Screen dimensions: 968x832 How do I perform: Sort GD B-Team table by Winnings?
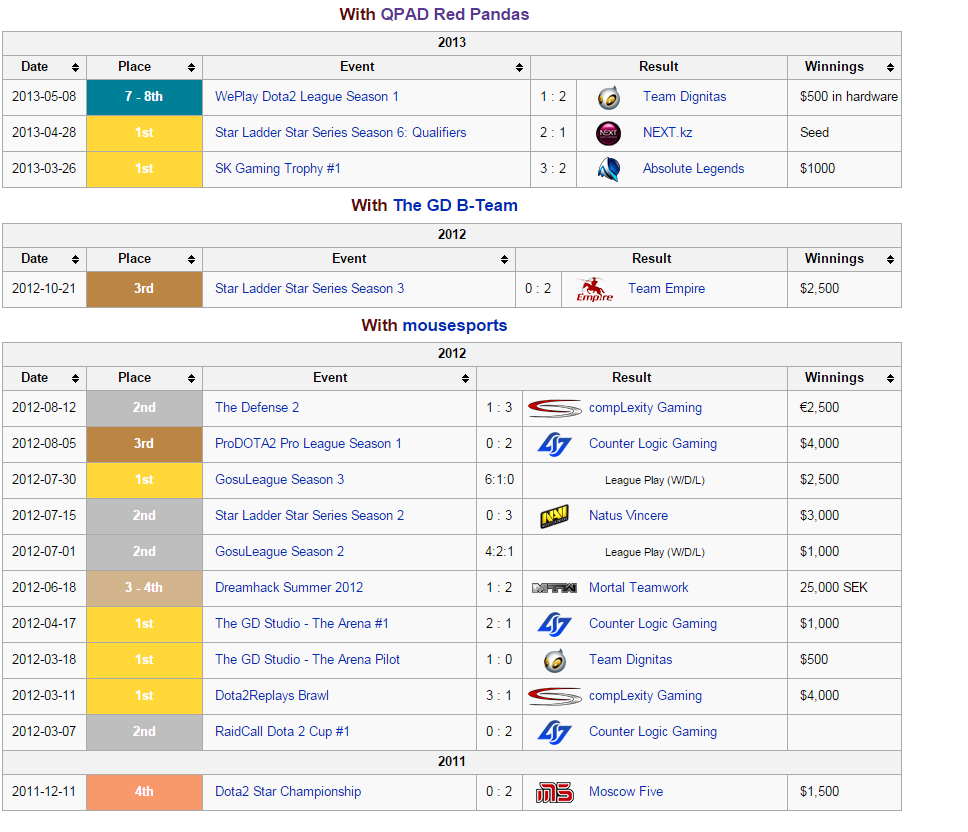(x=890, y=259)
